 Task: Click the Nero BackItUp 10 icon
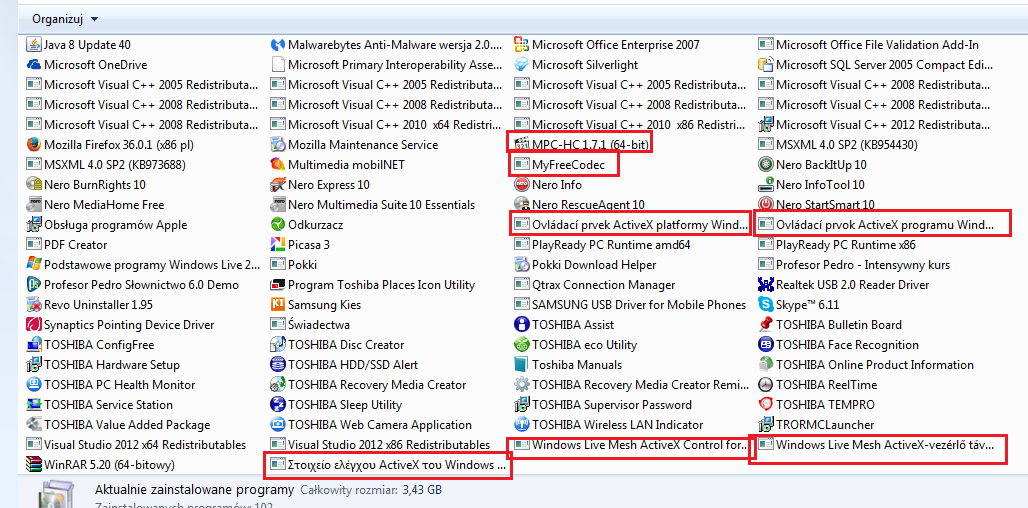[766, 165]
